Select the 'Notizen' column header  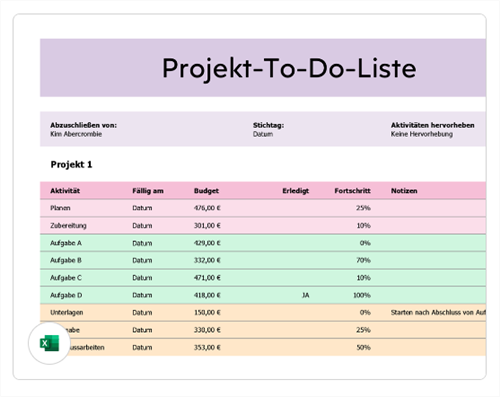point(404,191)
